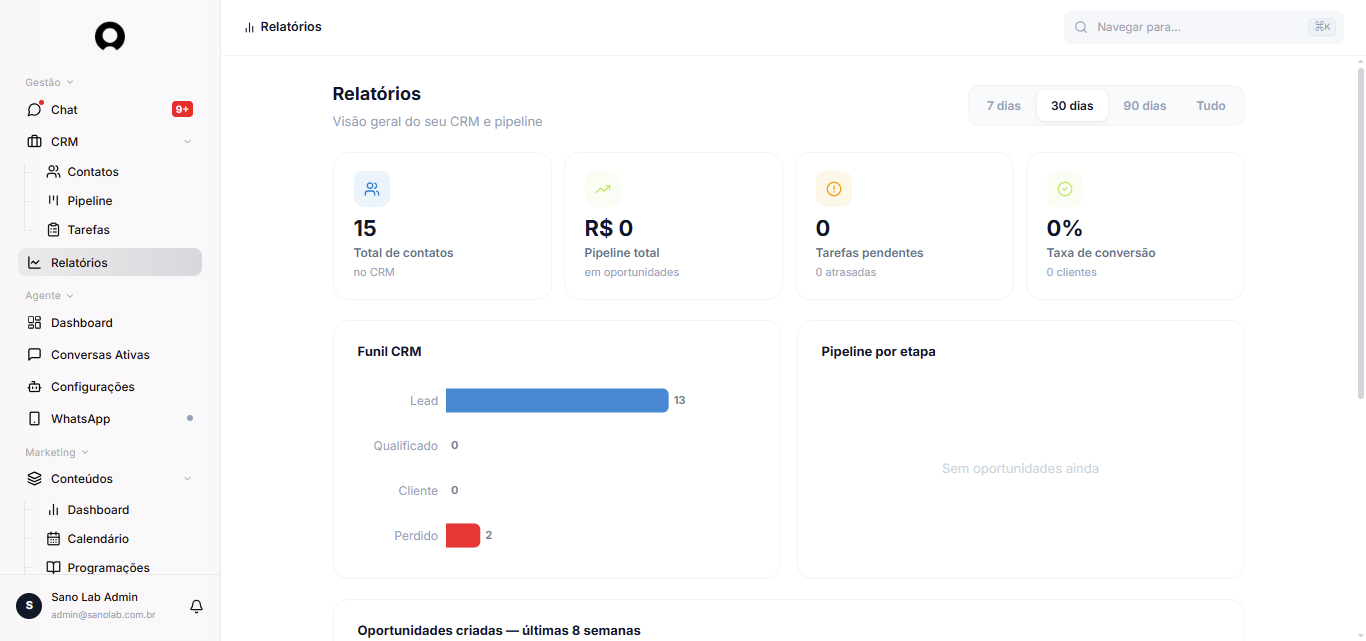Click the app logo in the sidebar
Viewport: 1366px width, 641px height.
[x=110, y=37]
